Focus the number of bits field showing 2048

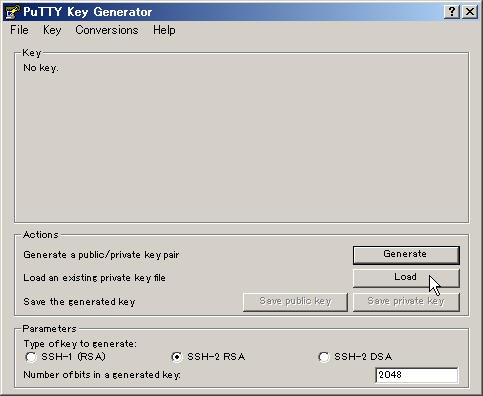click(416, 376)
